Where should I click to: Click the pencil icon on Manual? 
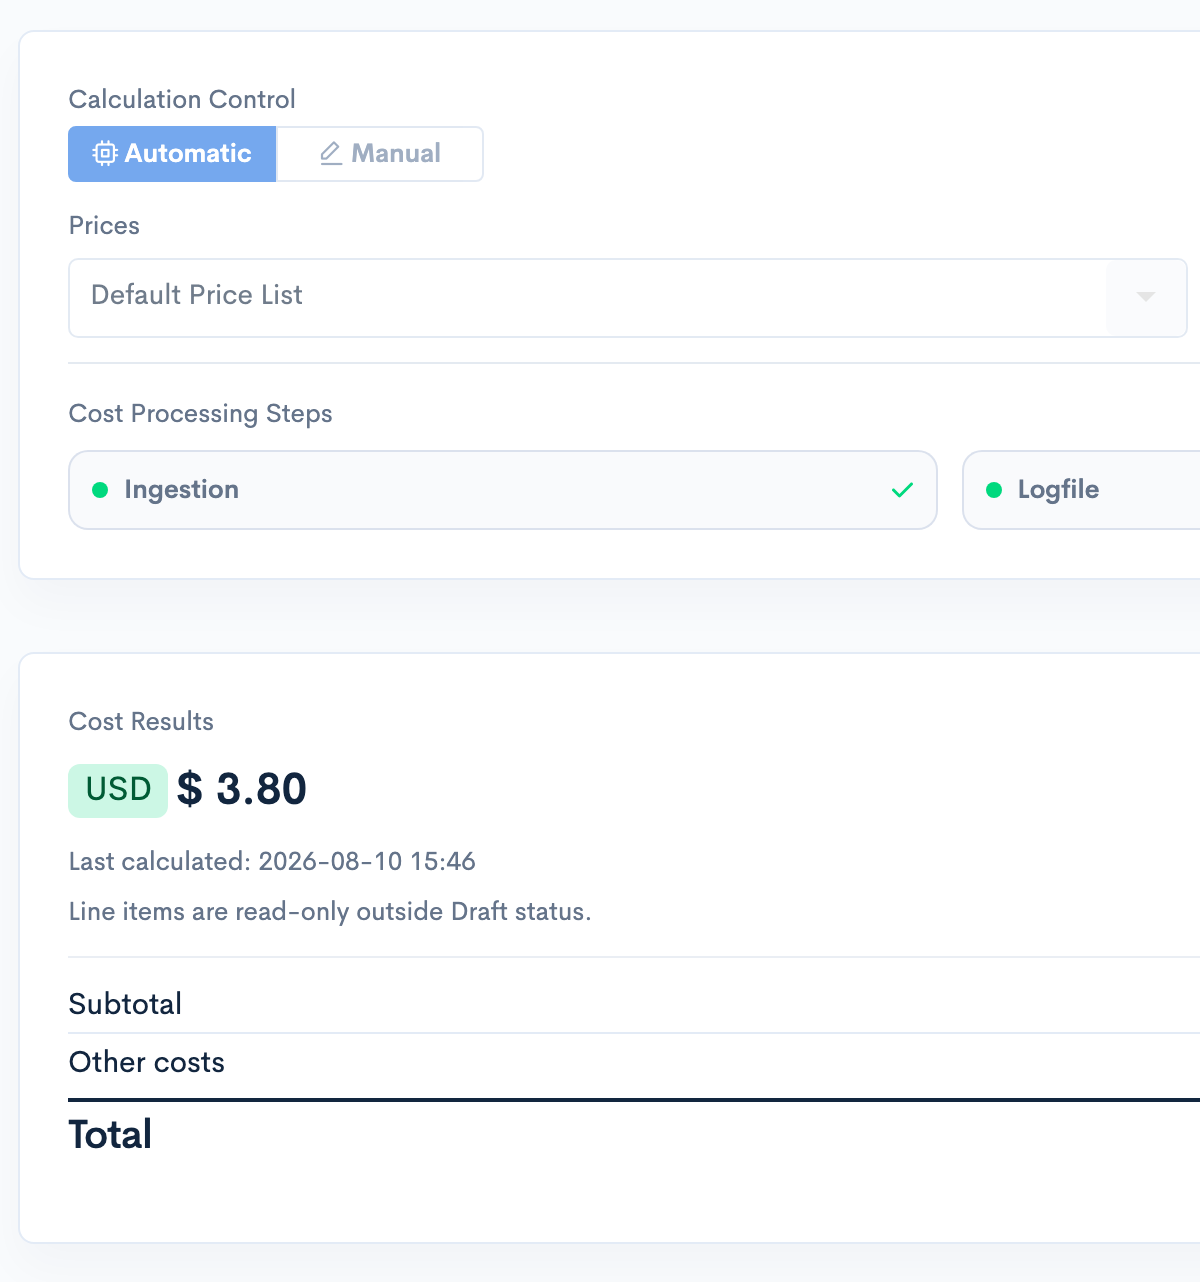pyautogui.click(x=331, y=154)
